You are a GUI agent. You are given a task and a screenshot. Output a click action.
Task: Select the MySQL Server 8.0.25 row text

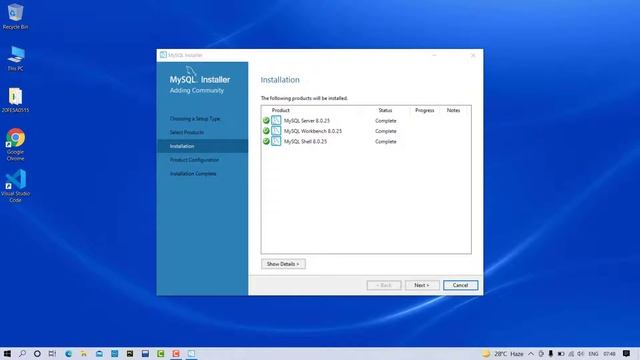[307, 121]
